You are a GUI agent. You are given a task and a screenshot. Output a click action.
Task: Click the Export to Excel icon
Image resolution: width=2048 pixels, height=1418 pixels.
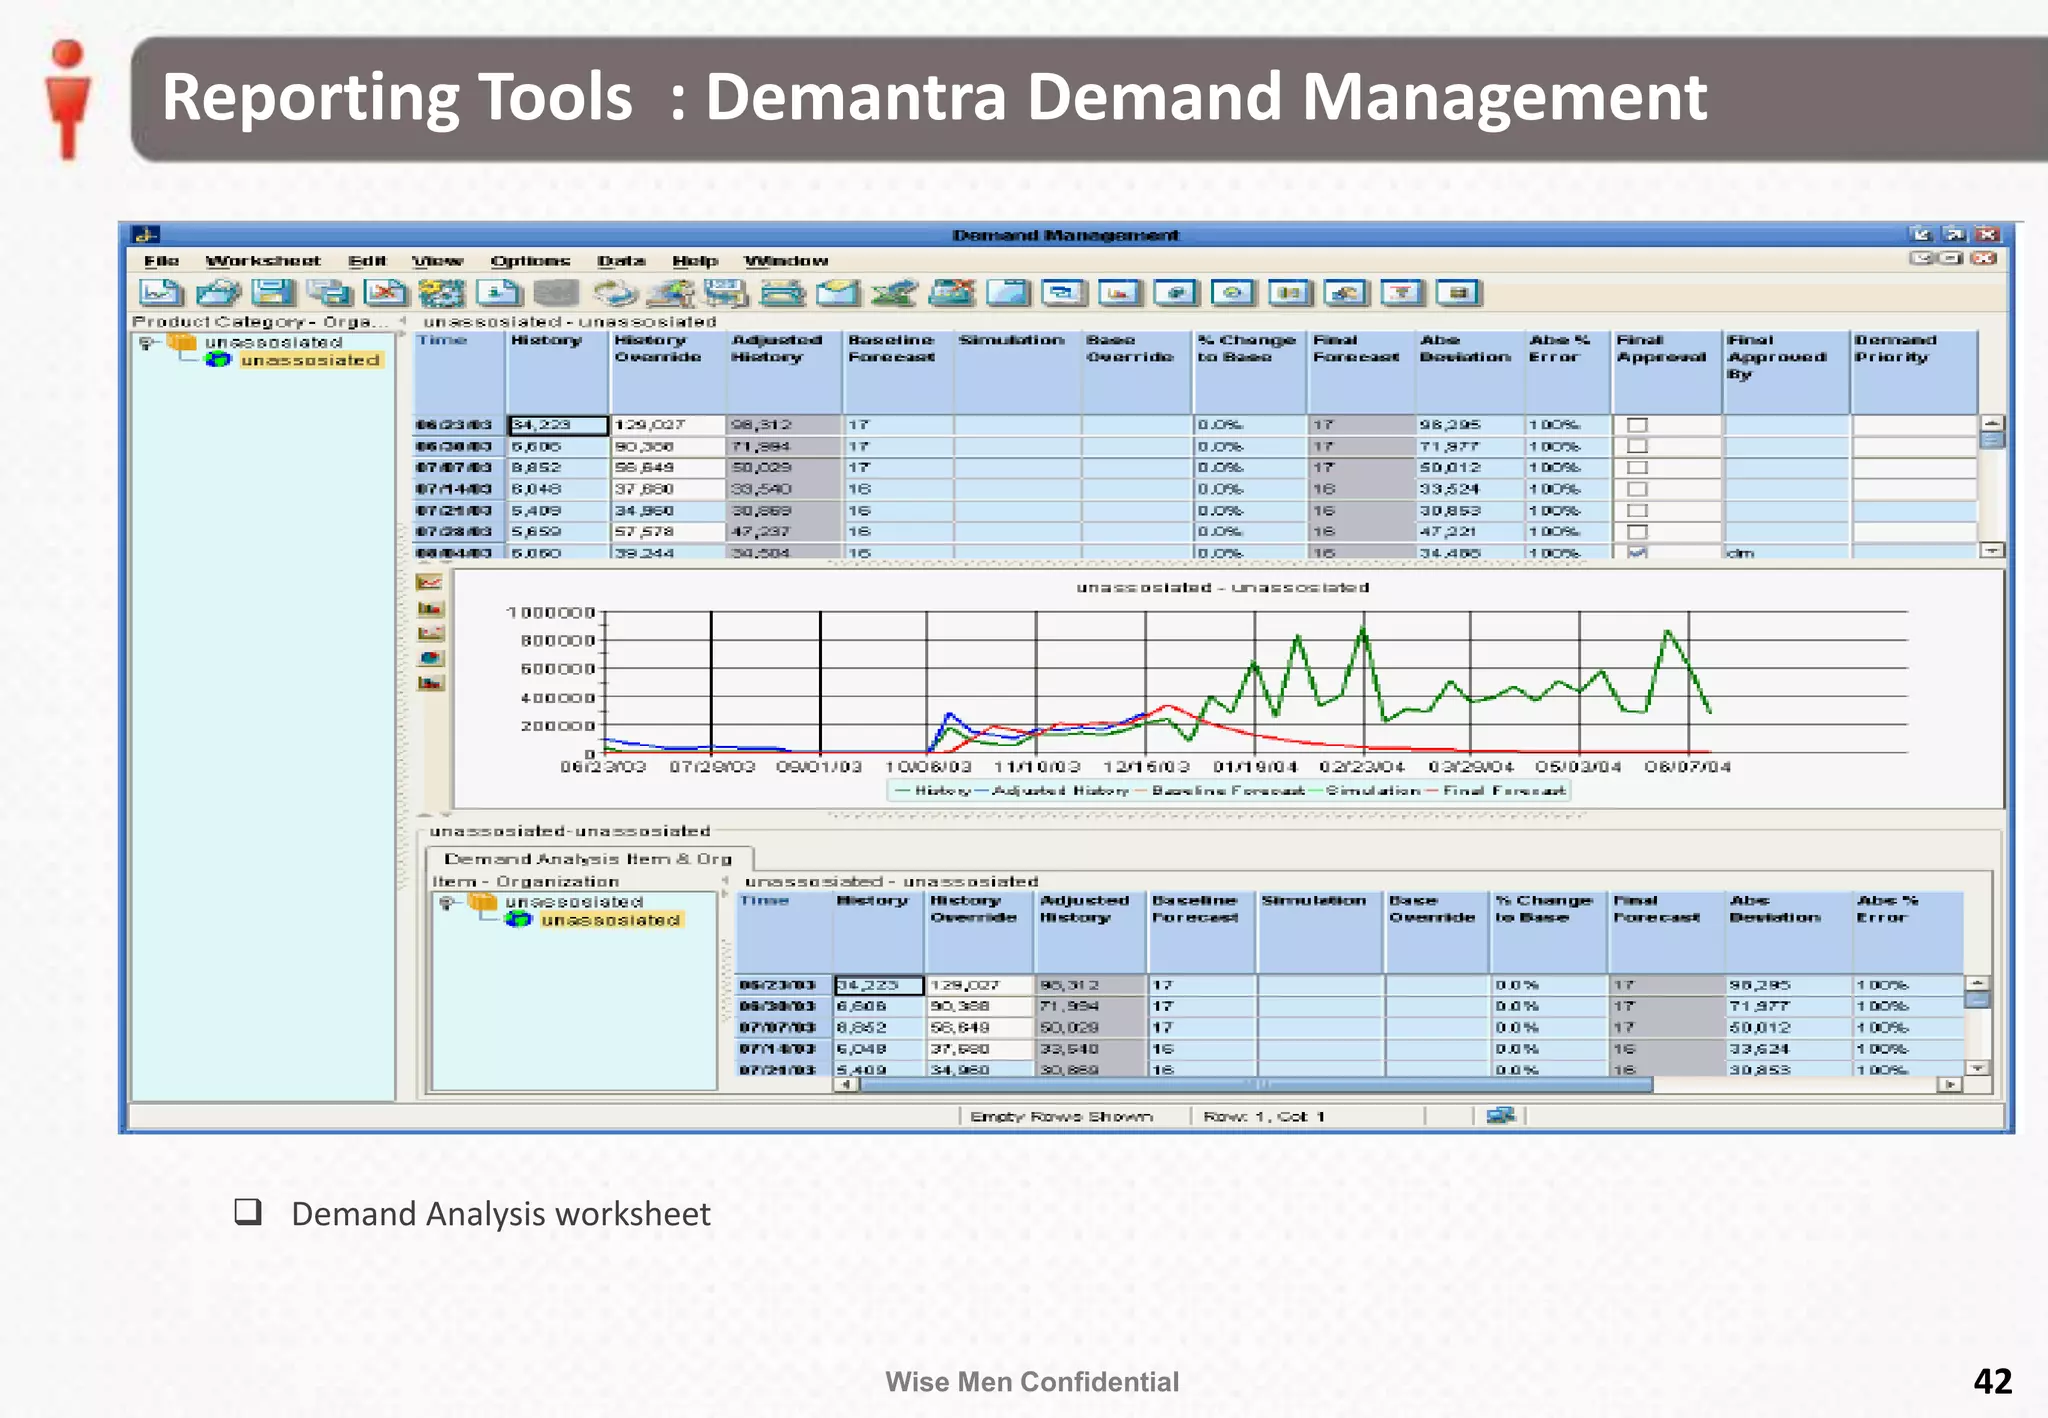[894, 292]
